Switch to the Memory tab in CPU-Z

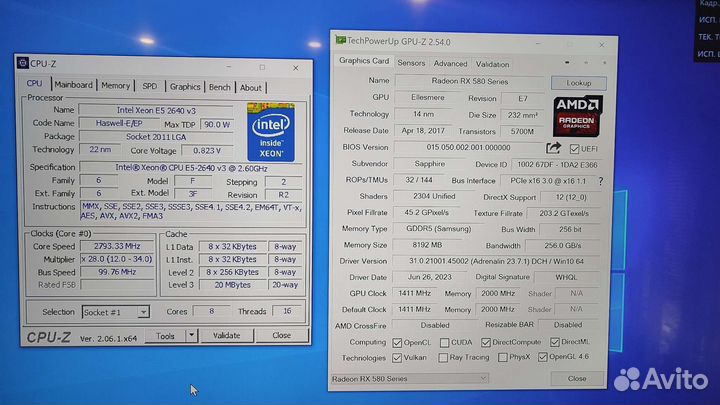116,85
